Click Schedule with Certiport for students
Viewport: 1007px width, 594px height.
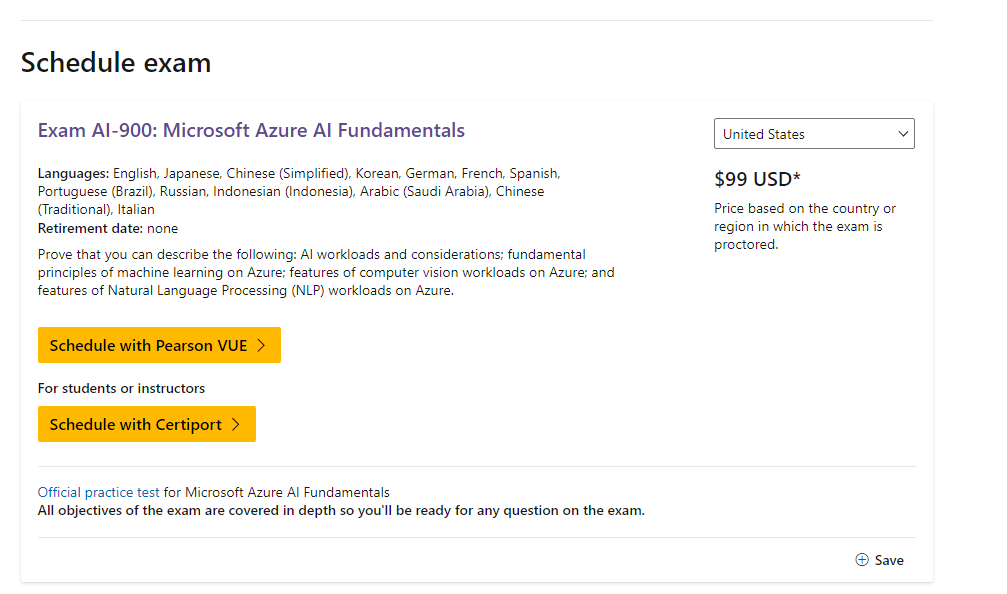click(146, 424)
